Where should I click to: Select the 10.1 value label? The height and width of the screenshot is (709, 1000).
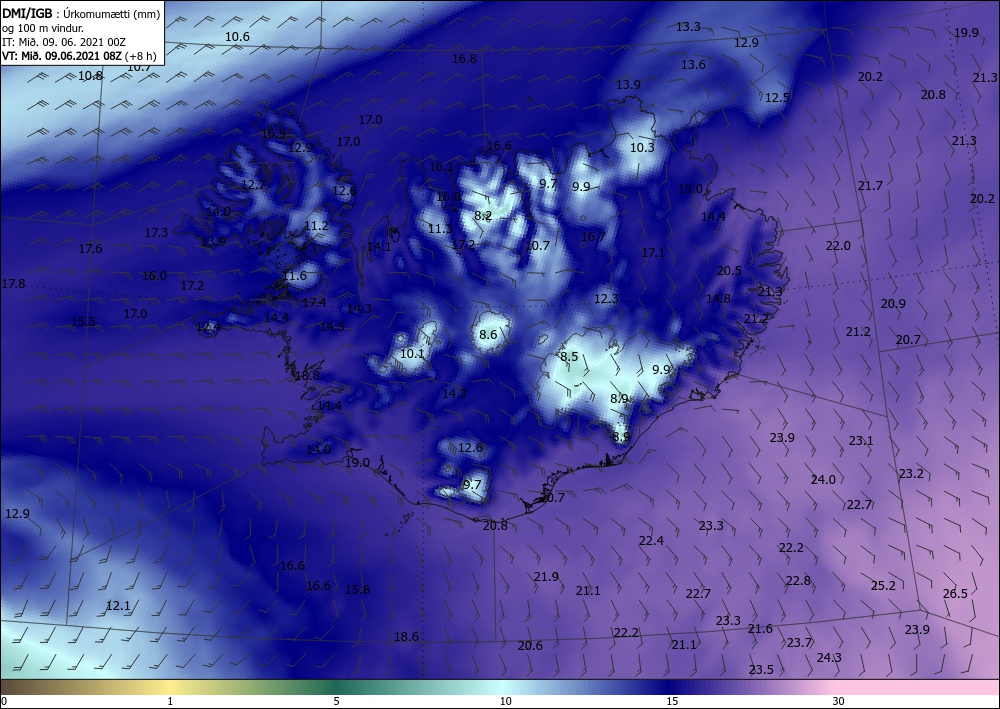pyautogui.click(x=412, y=353)
